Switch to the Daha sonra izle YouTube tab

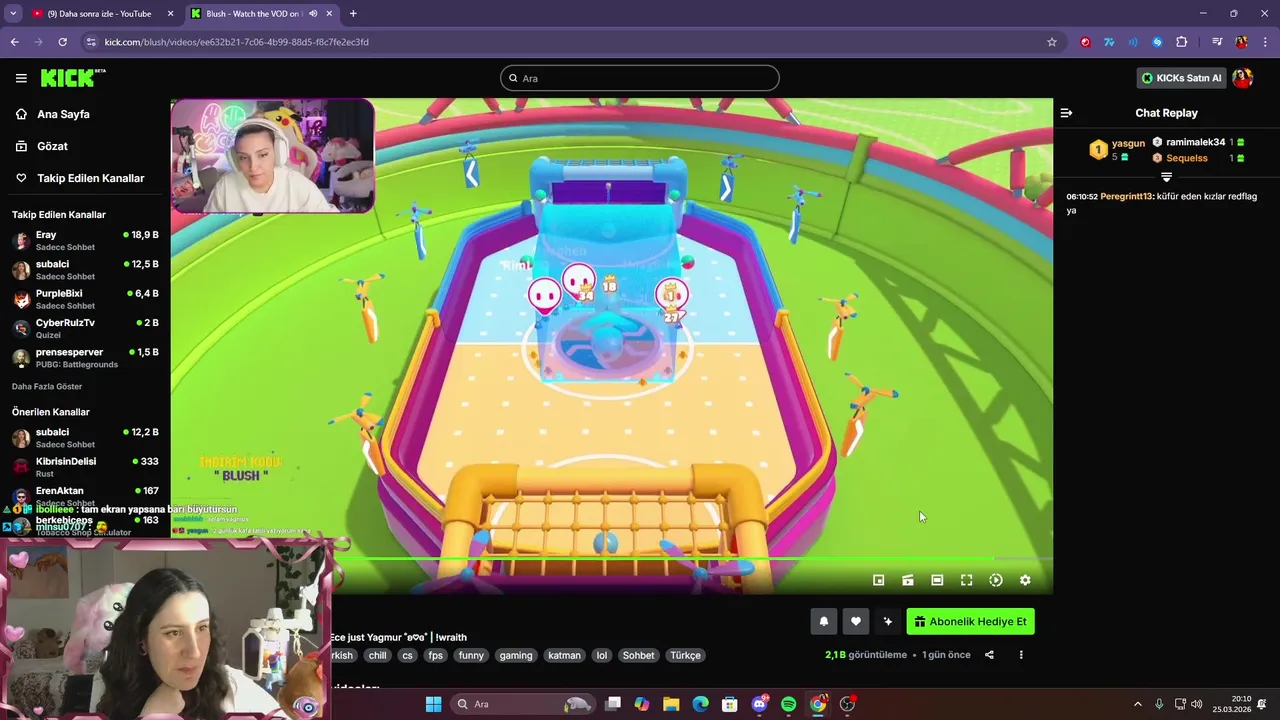(102, 14)
